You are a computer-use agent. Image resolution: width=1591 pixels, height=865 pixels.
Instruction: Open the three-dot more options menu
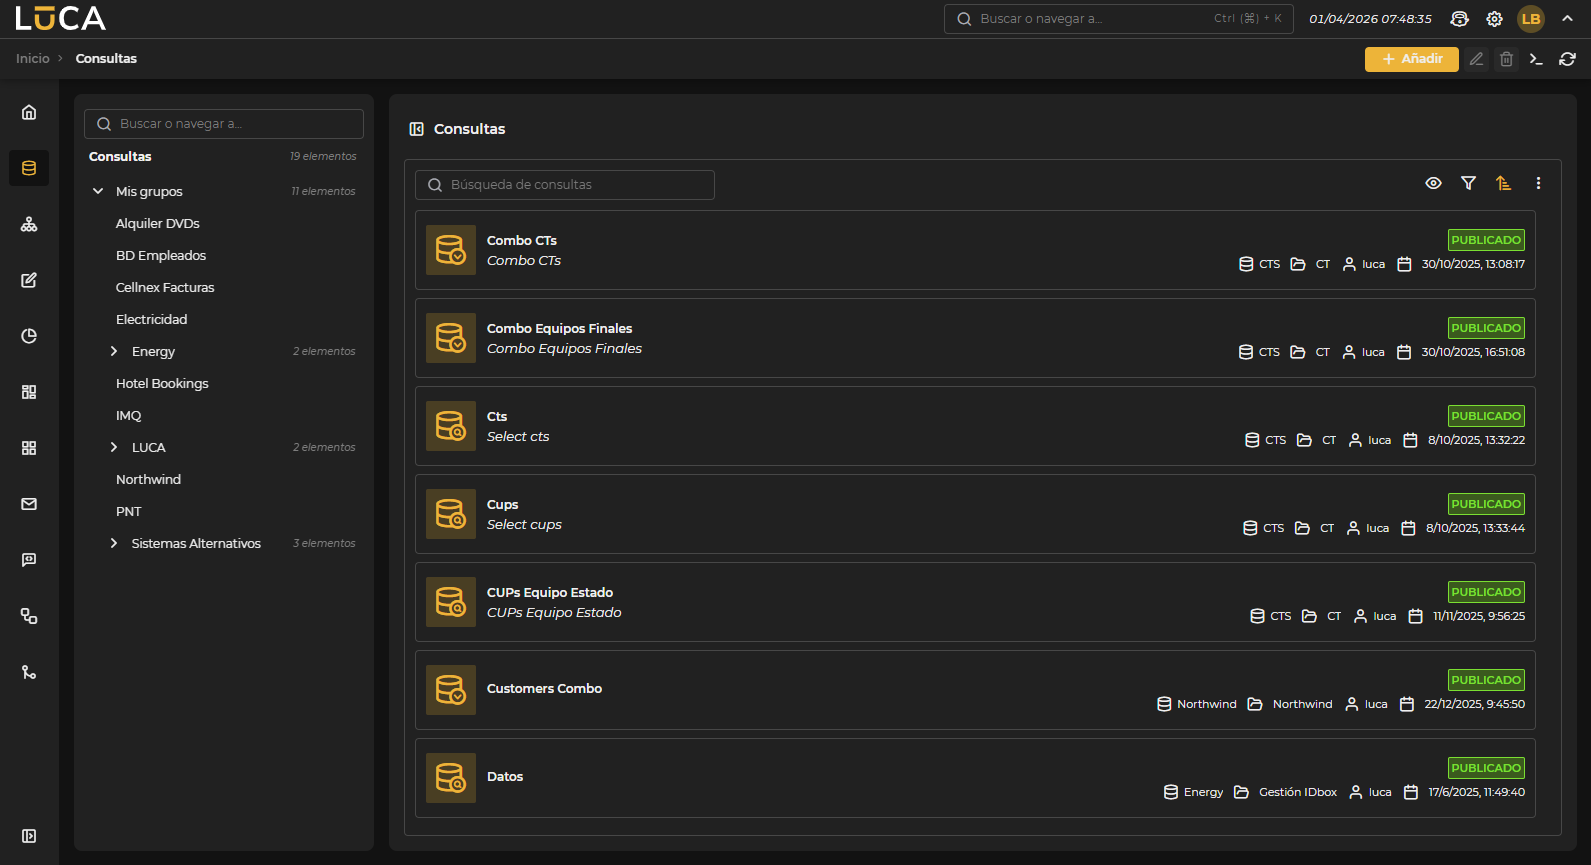click(1538, 183)
